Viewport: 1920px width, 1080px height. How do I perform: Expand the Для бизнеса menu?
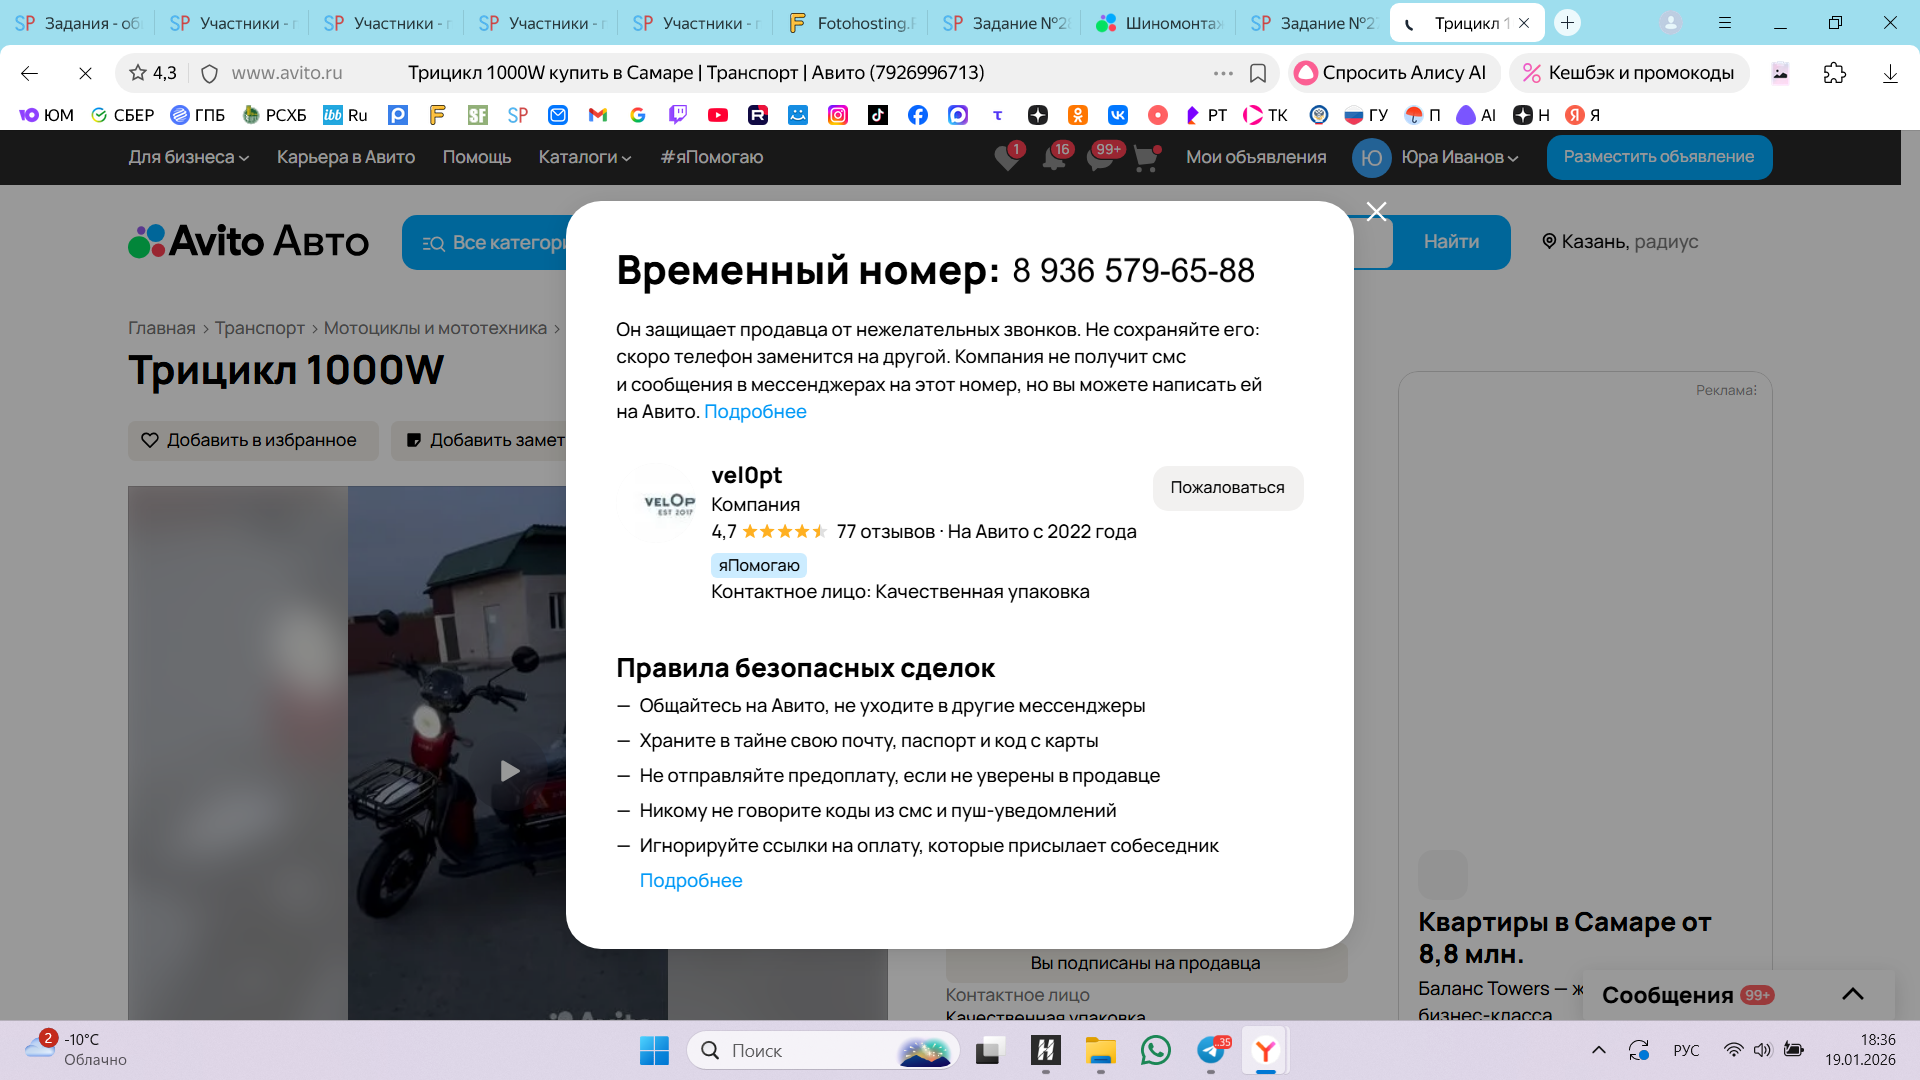pyautogui.click(x=188, y=157)
